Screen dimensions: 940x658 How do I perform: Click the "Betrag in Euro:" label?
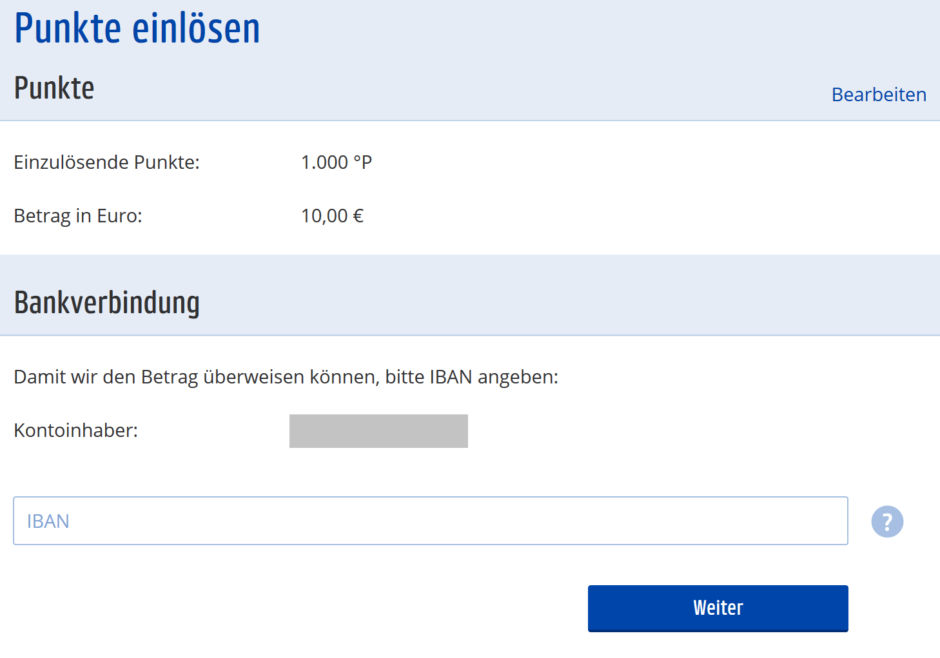(78, 215)
